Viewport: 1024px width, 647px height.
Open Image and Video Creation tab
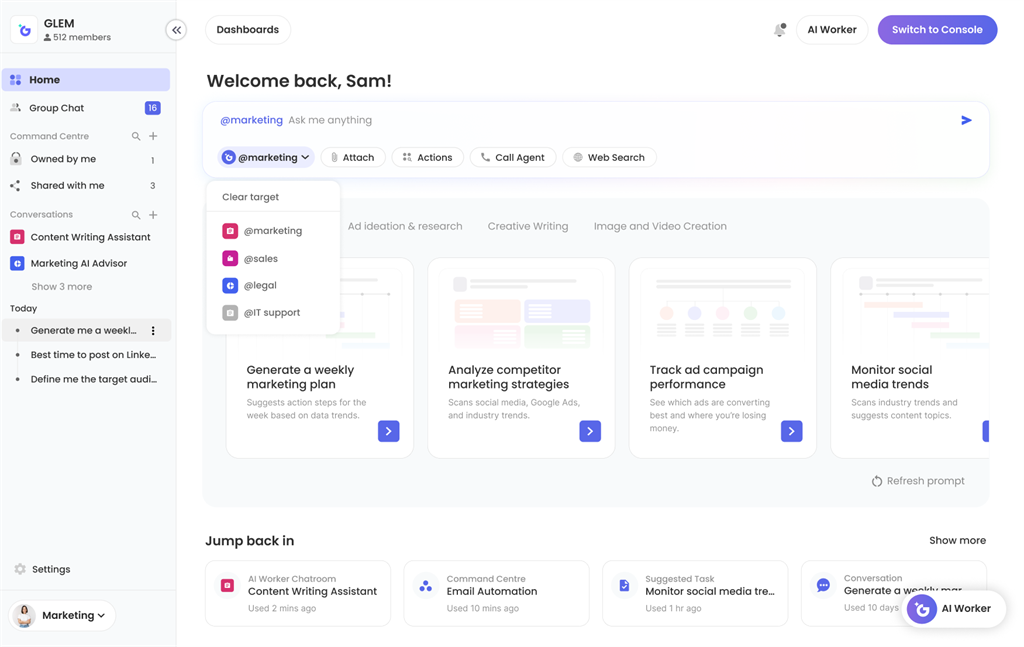point(659,227)
